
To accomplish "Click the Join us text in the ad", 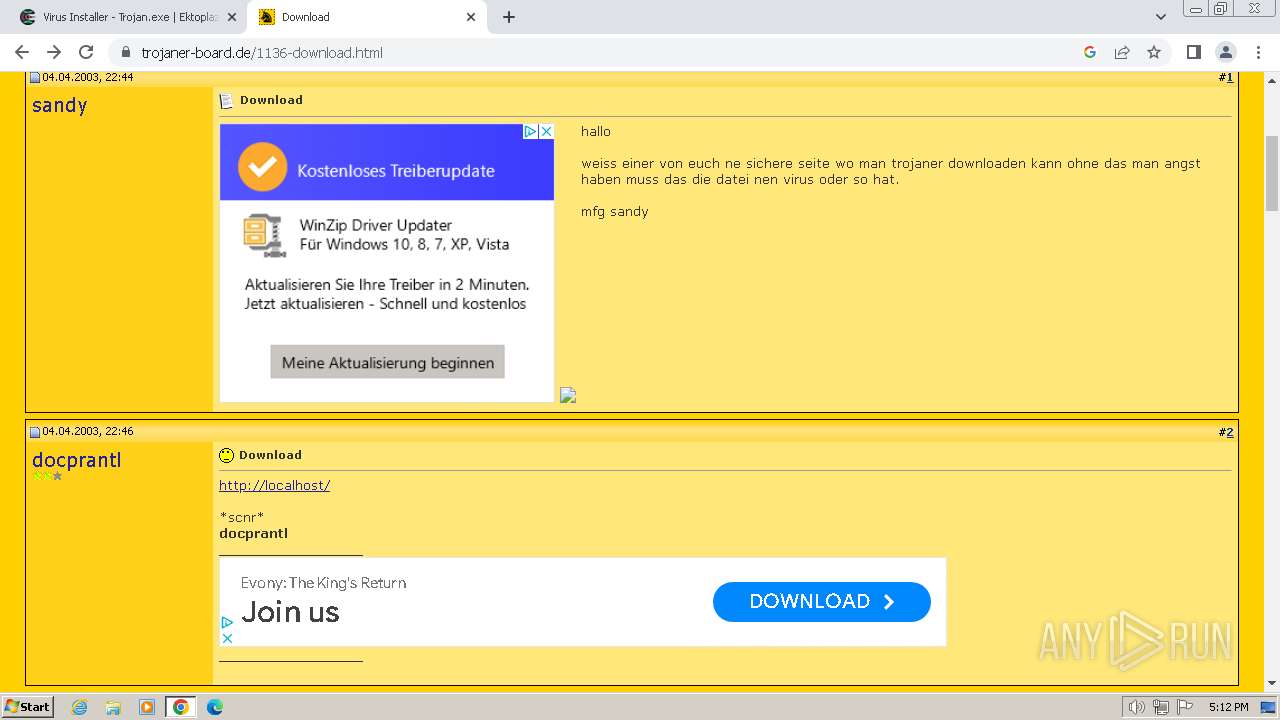I will (290, 612).
